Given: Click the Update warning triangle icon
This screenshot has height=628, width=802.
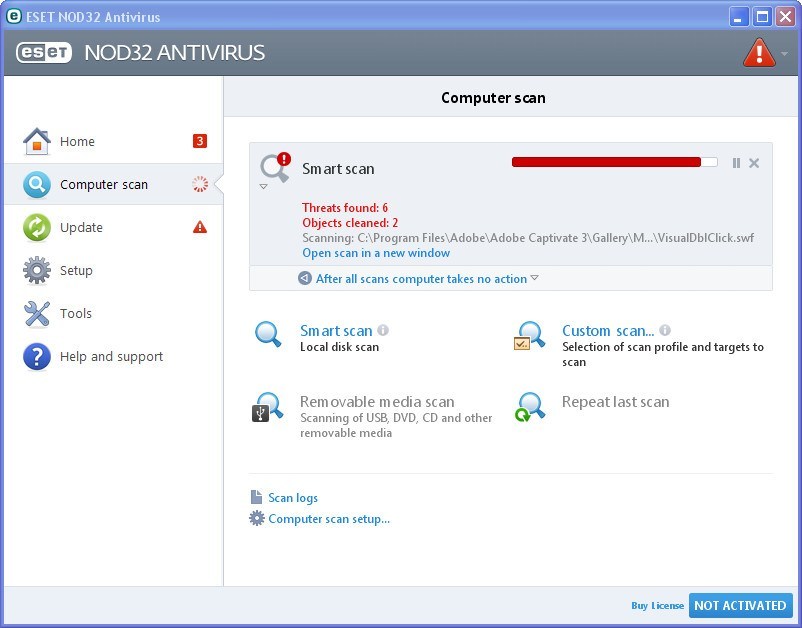Looking at the screenshot, I should (x=200, y=227).
